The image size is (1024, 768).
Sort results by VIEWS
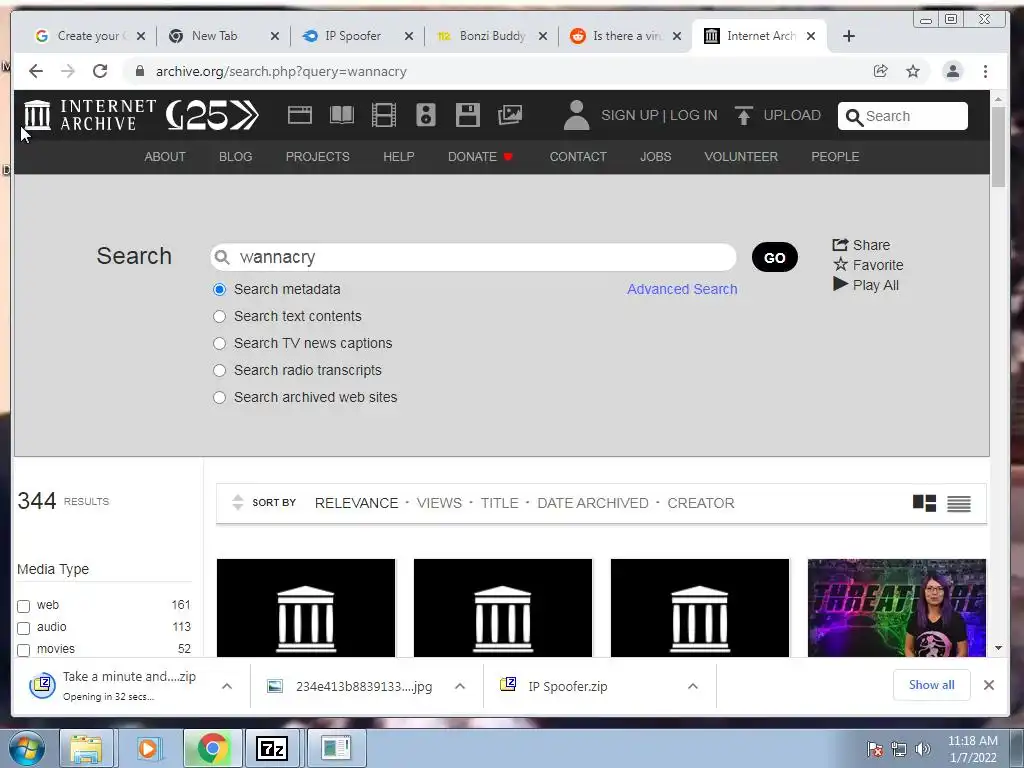(x=439, y=503)
